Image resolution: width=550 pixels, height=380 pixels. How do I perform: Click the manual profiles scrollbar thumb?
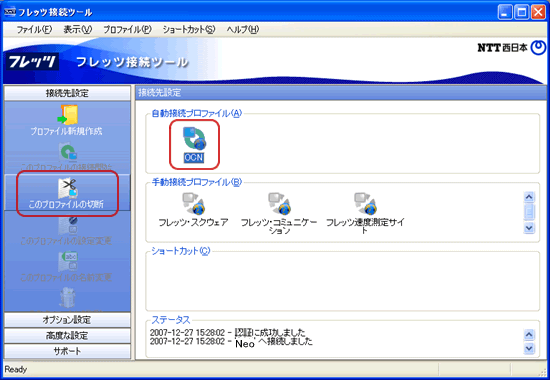click(529, 212)
